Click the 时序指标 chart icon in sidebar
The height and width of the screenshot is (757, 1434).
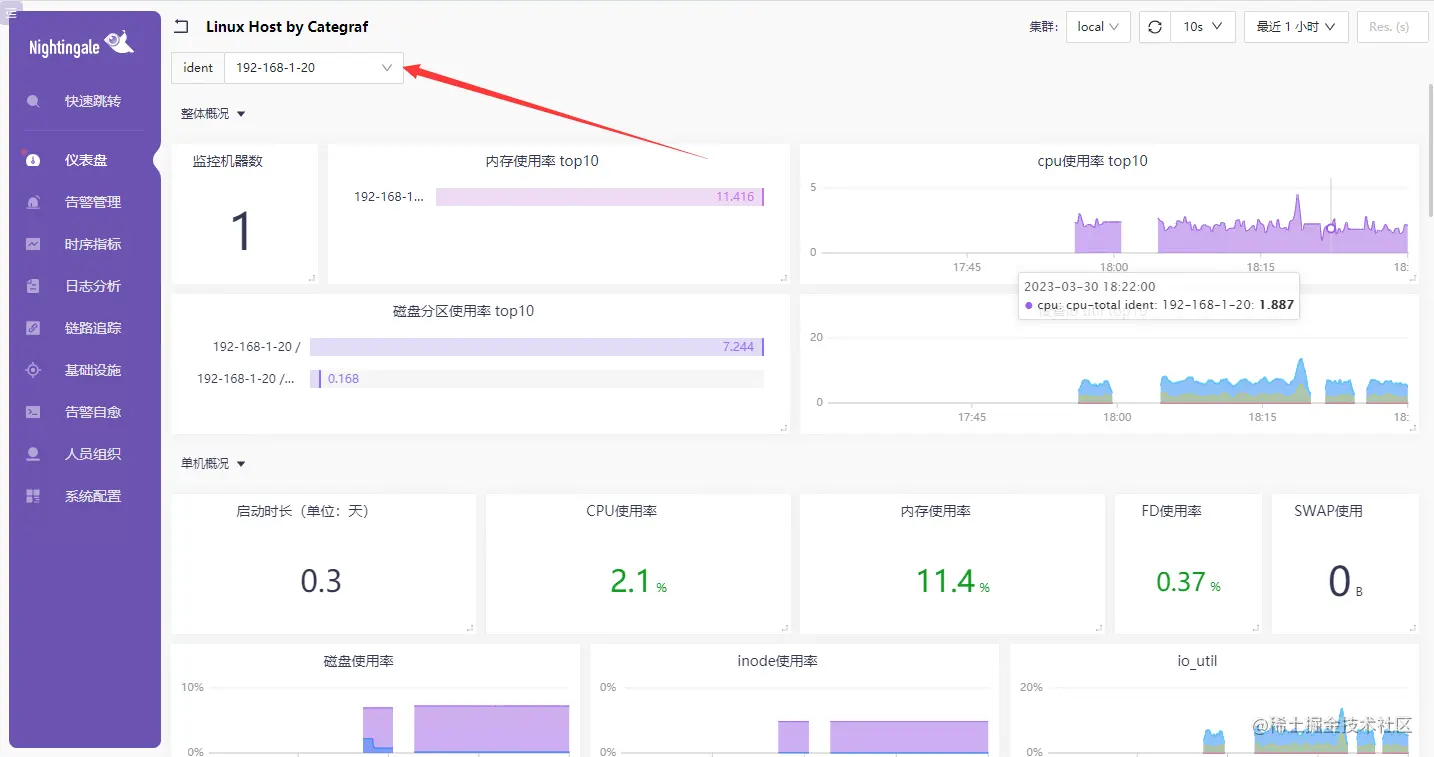click(x=34, y=244)
